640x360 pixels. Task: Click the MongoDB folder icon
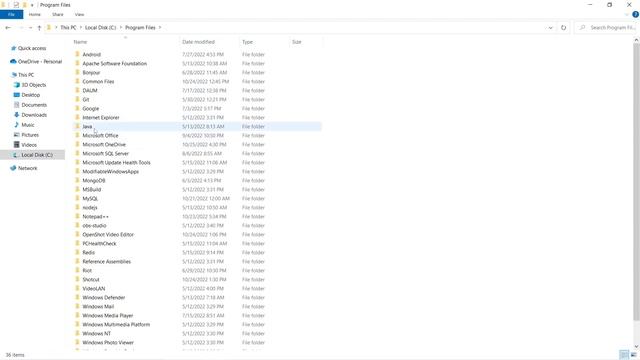pyautogui.click(x=78, y=180)
